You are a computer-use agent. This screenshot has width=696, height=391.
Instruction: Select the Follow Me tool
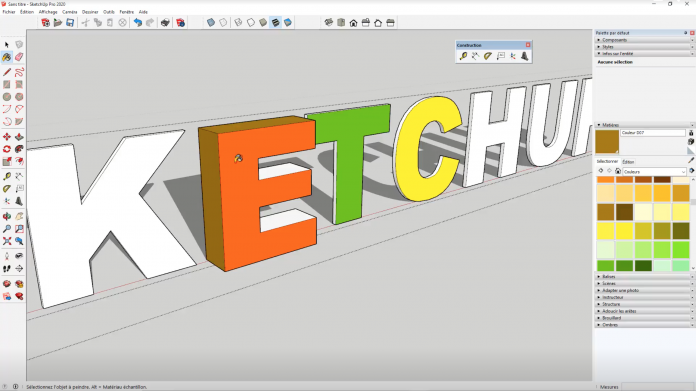pos(19,149)
